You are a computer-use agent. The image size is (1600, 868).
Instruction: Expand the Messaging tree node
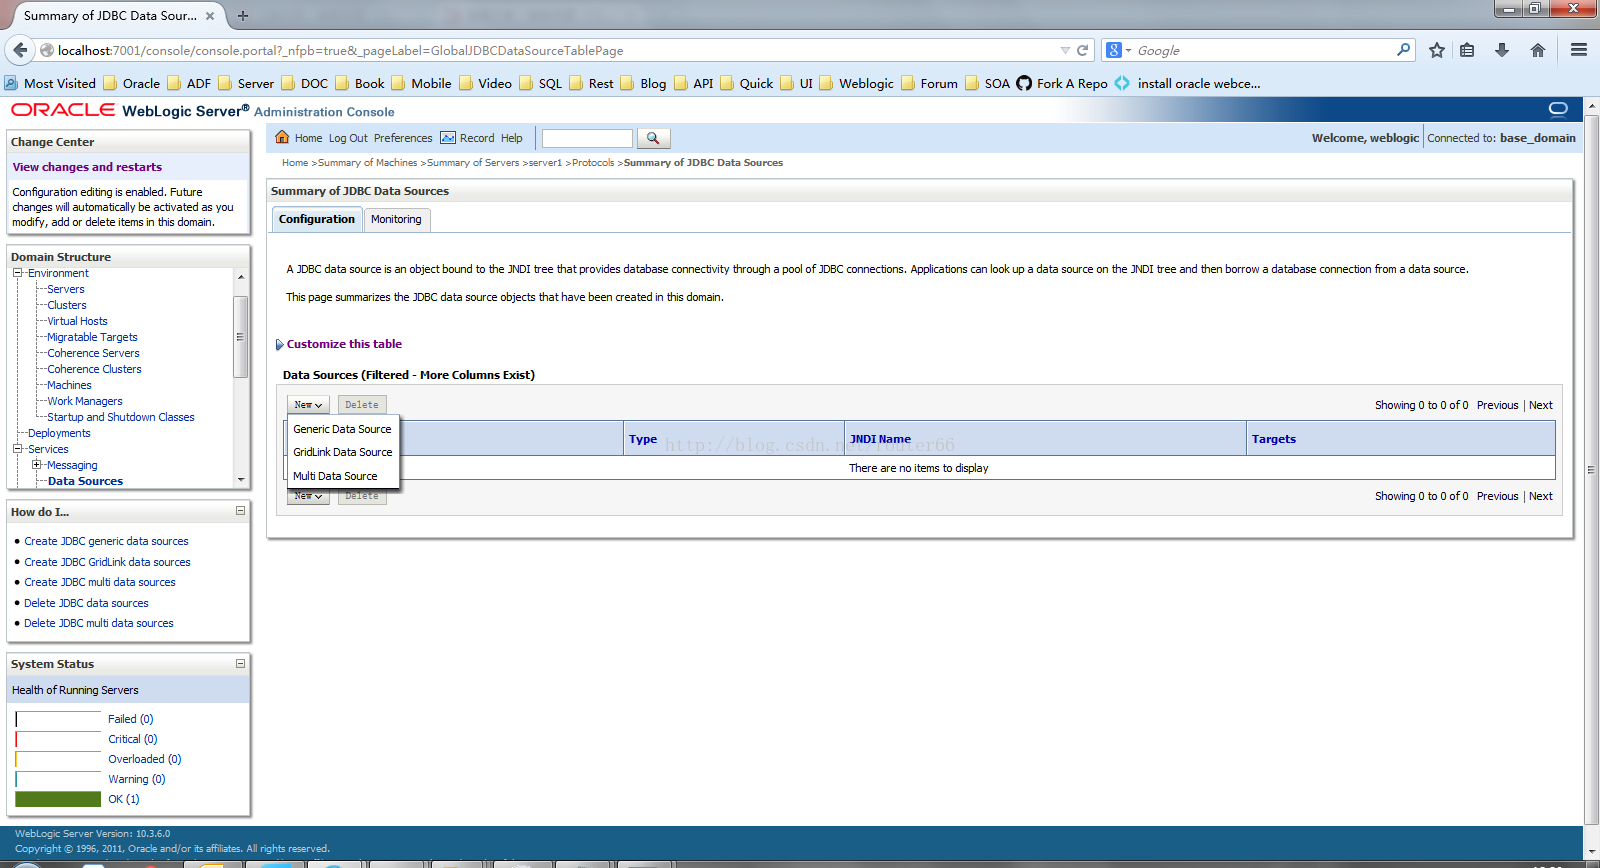36,465
